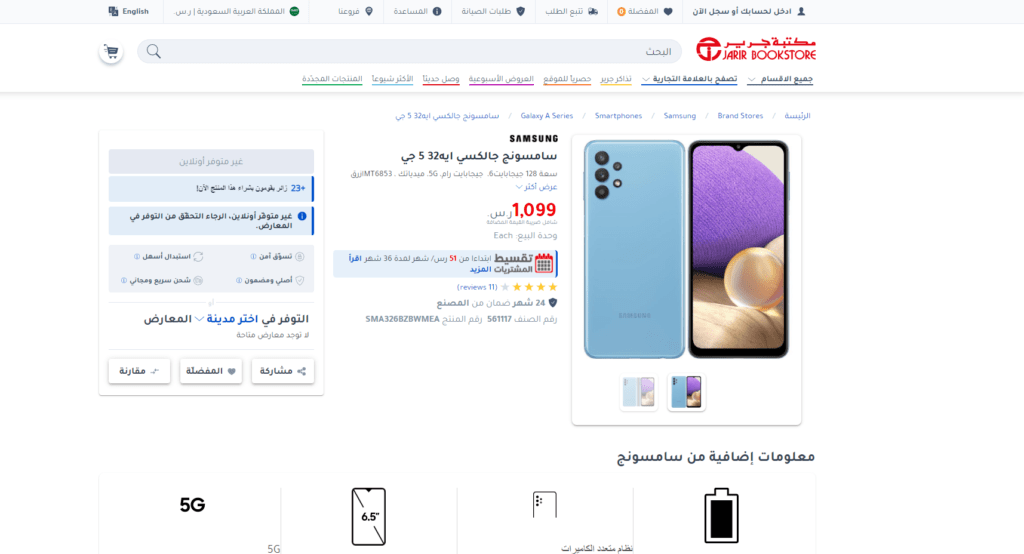Open the weekly offers (العروض الأسبوعية) tab
The height and width of the screenshot is (554, 1024).
point(501,79)
